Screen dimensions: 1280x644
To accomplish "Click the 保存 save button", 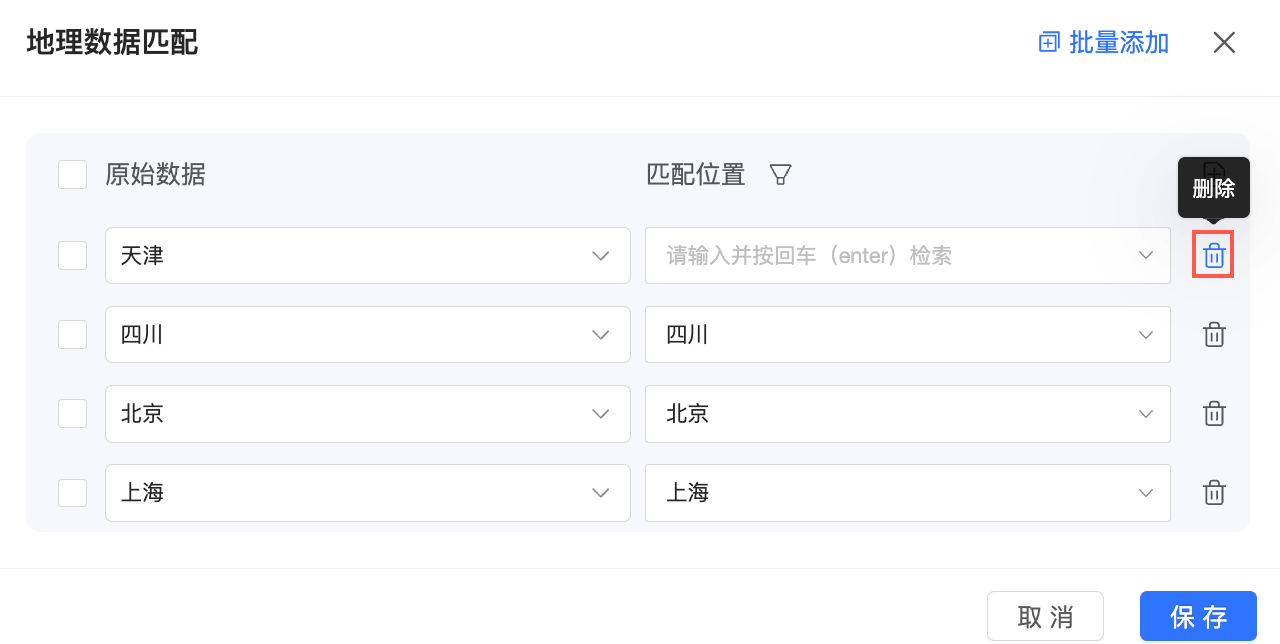I will (x=1198, y=617).
